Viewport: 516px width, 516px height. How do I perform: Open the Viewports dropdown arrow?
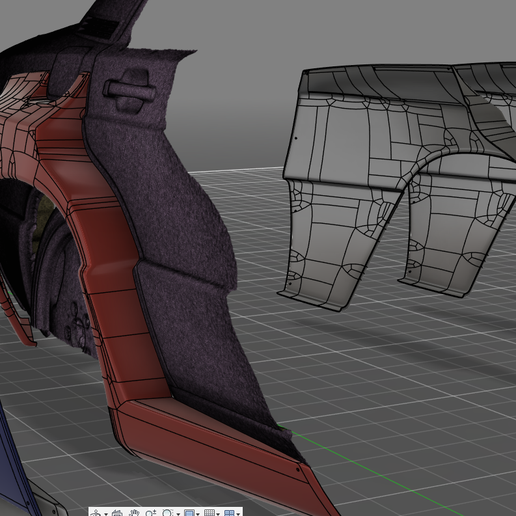click(238, 514)
